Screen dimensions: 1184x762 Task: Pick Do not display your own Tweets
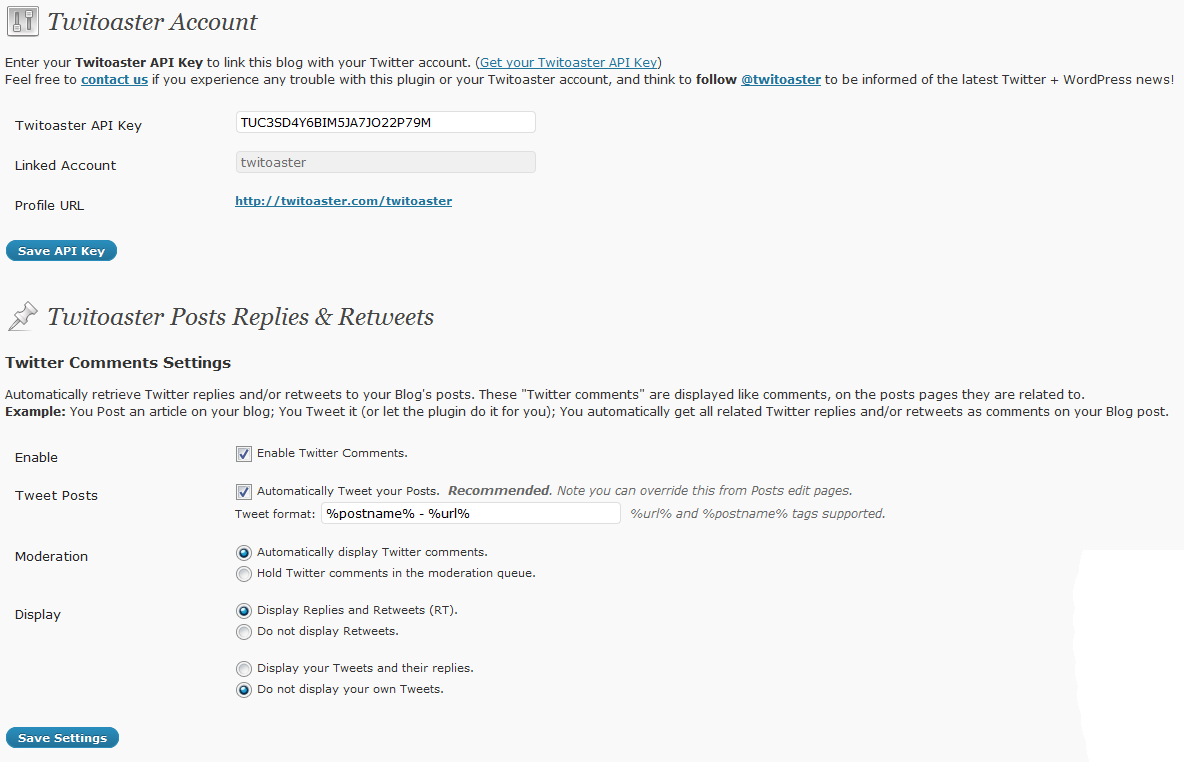click(x=244, y=690)
